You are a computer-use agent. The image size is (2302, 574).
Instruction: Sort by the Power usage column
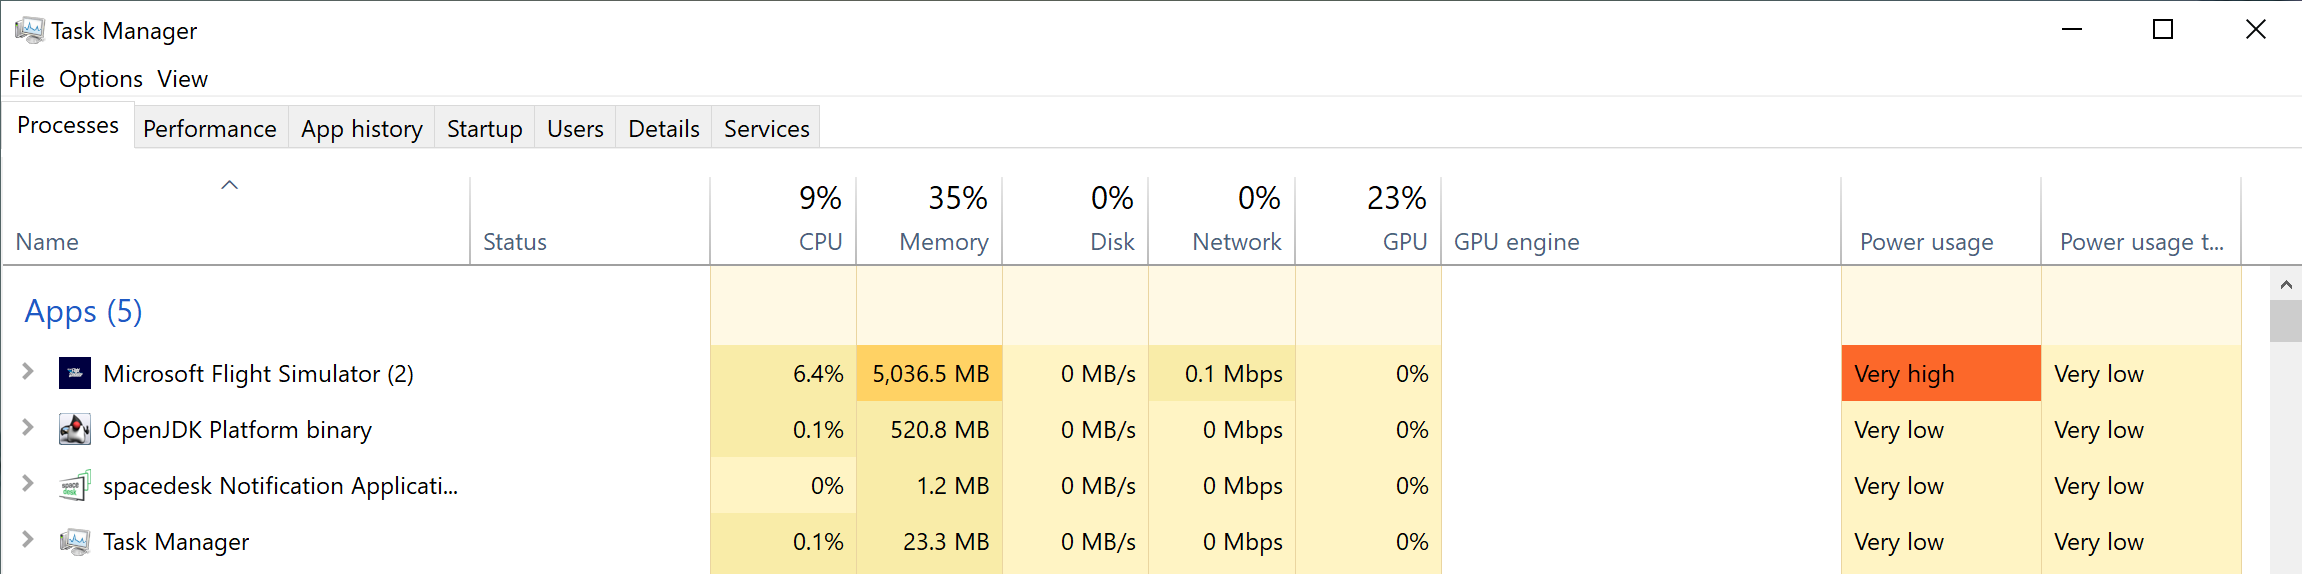(x=1927, y=242)
